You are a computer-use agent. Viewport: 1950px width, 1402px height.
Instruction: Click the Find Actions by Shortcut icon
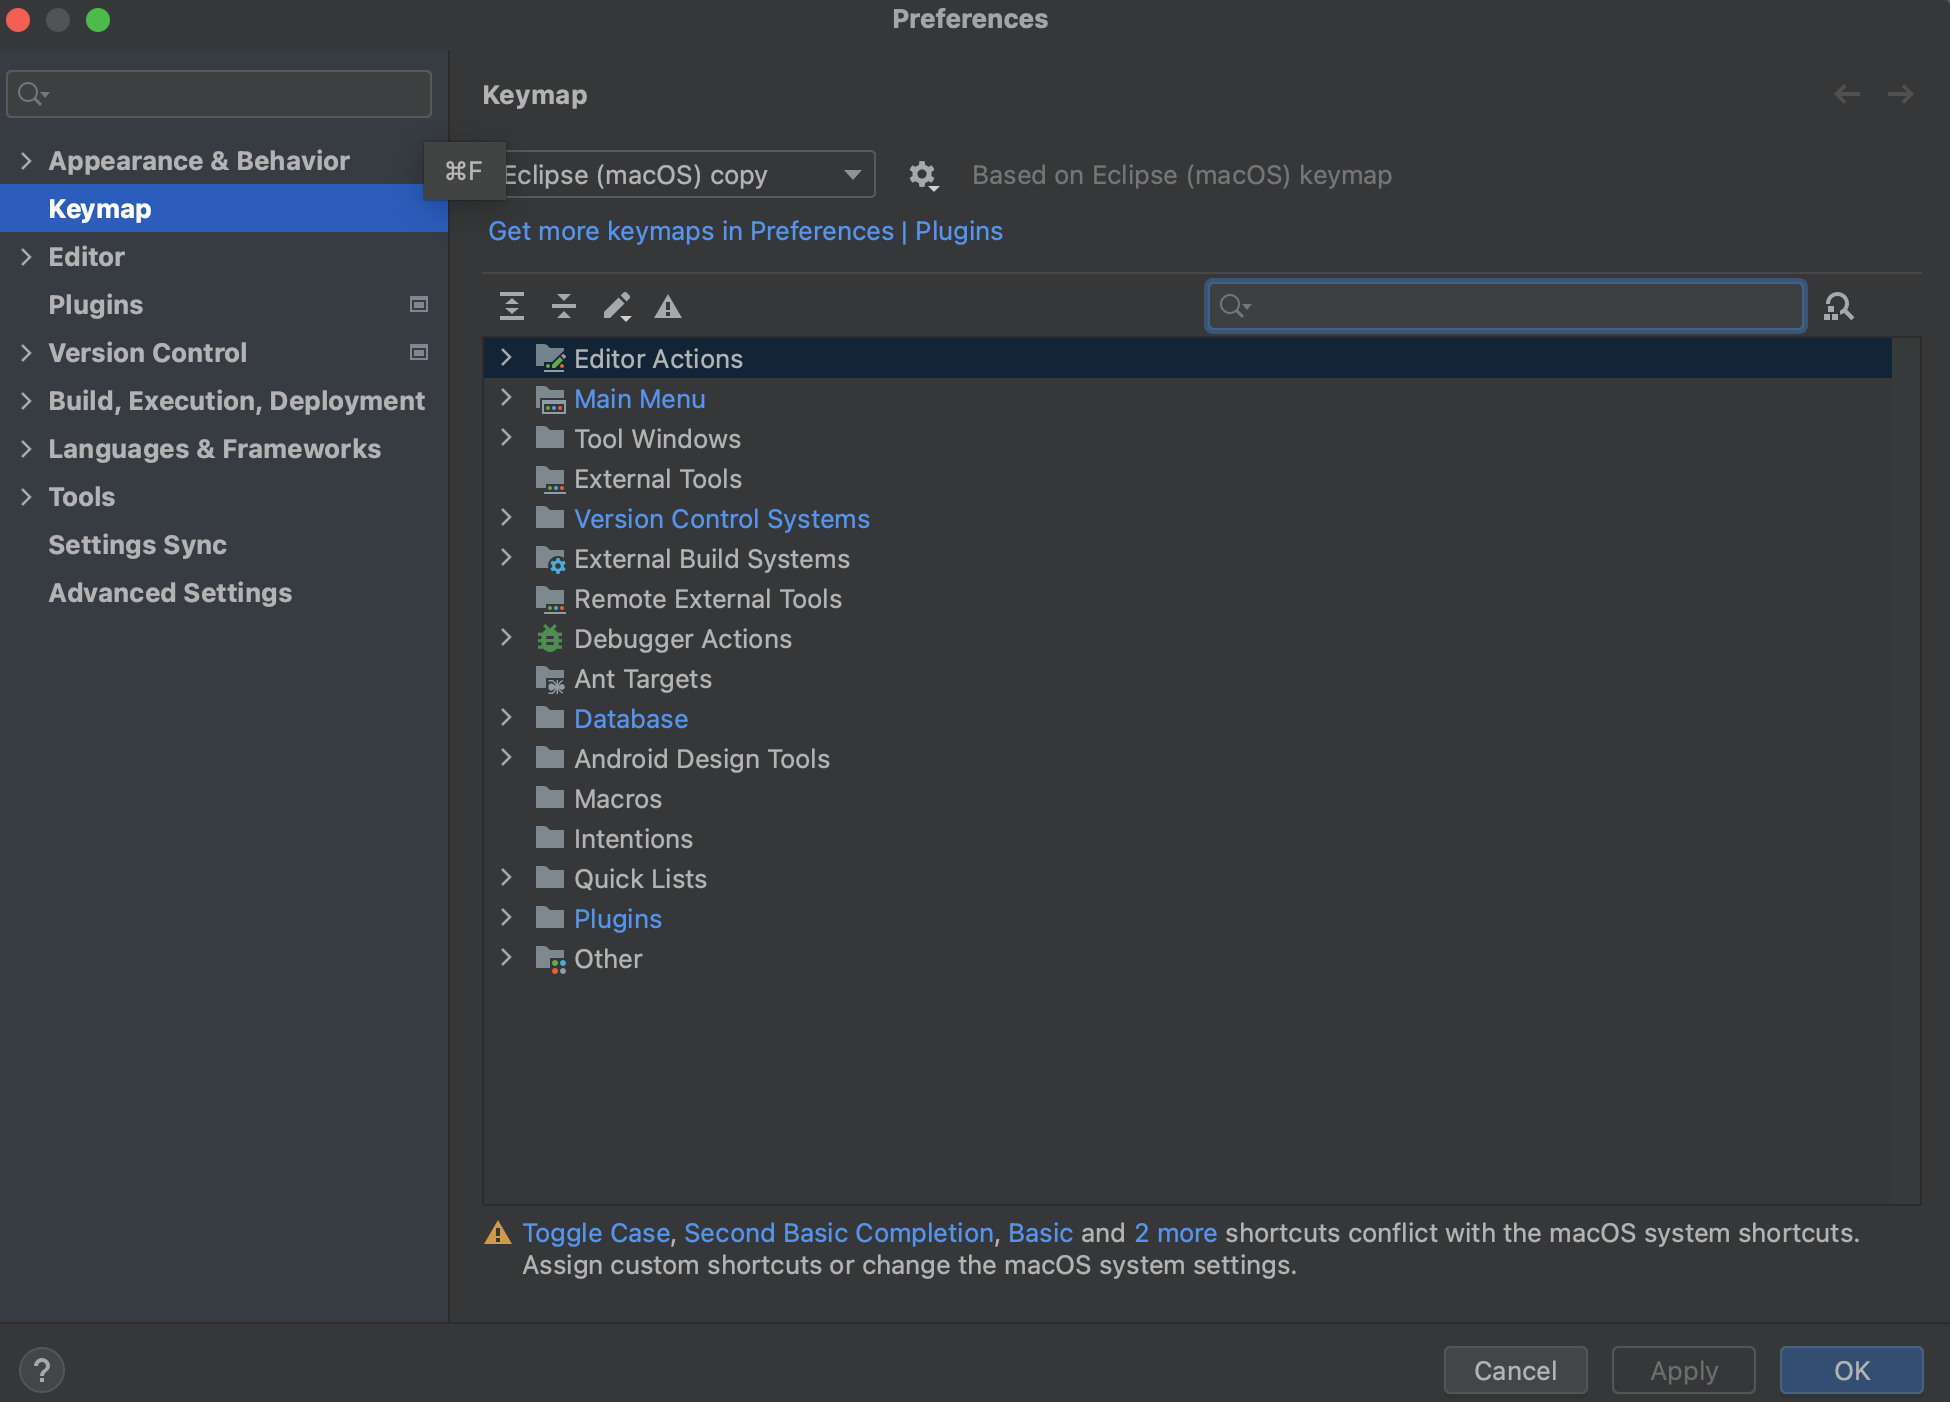click(1838, 306)
